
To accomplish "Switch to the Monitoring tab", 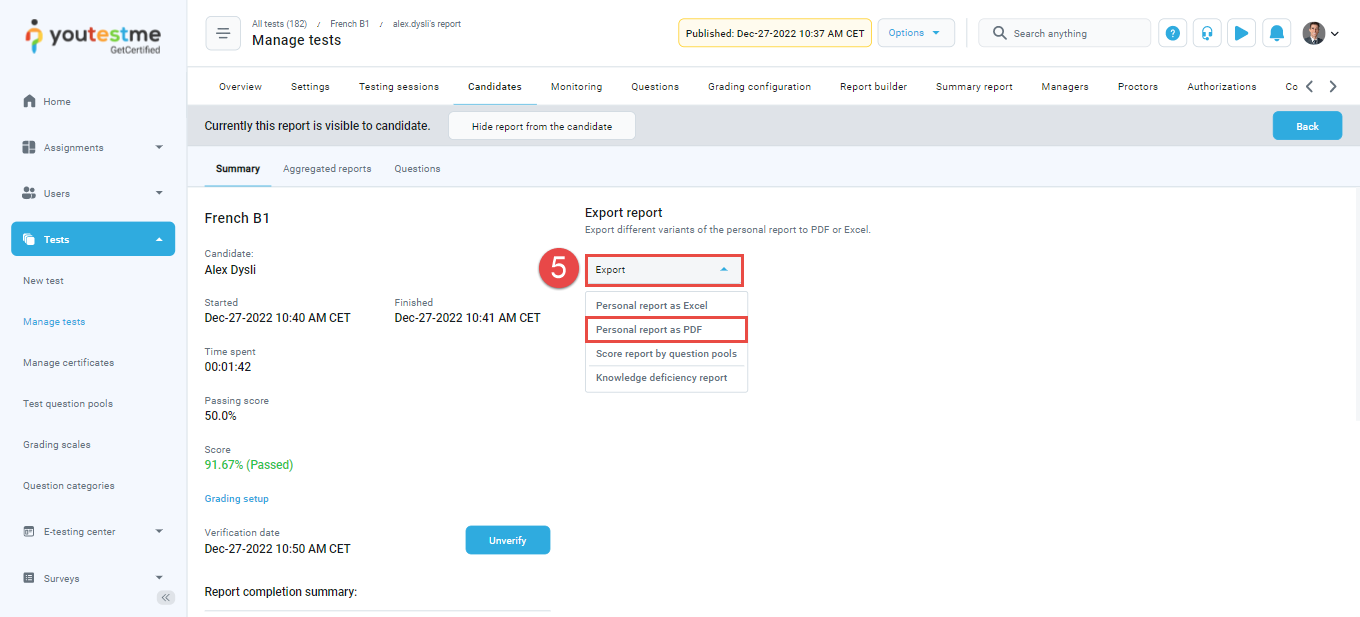I will click(576, 86).
